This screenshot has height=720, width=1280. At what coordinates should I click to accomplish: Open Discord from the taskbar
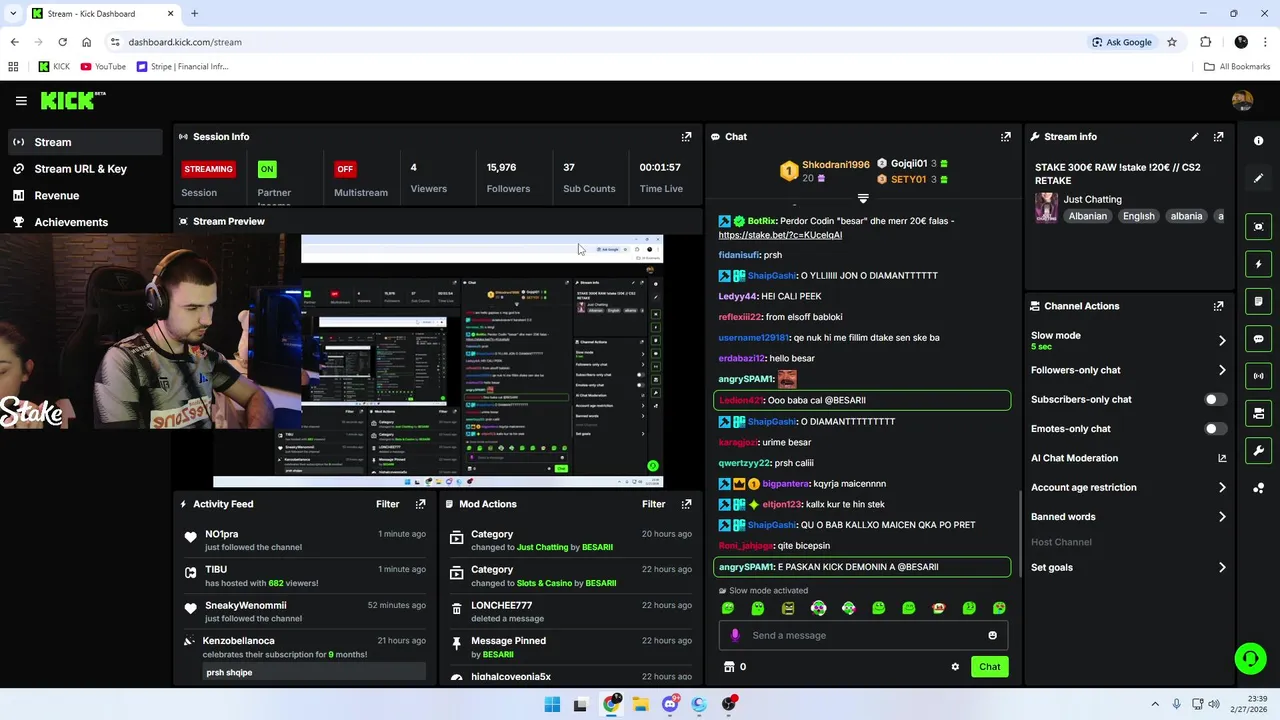pyautogui.click(x=670, y=704)
